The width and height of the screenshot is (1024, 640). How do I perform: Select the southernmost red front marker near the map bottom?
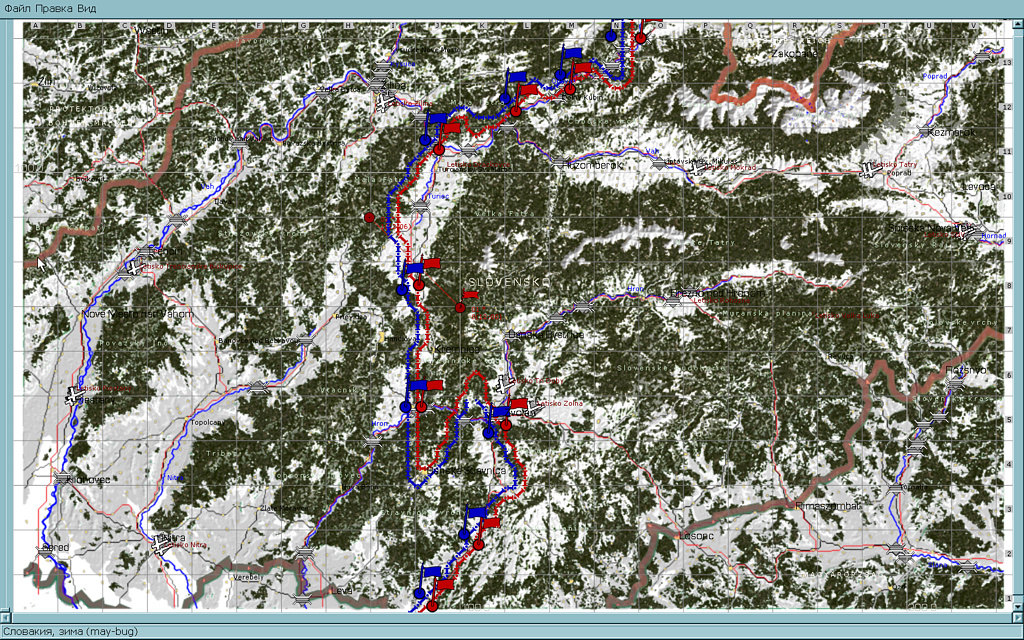tap(432, 607)
